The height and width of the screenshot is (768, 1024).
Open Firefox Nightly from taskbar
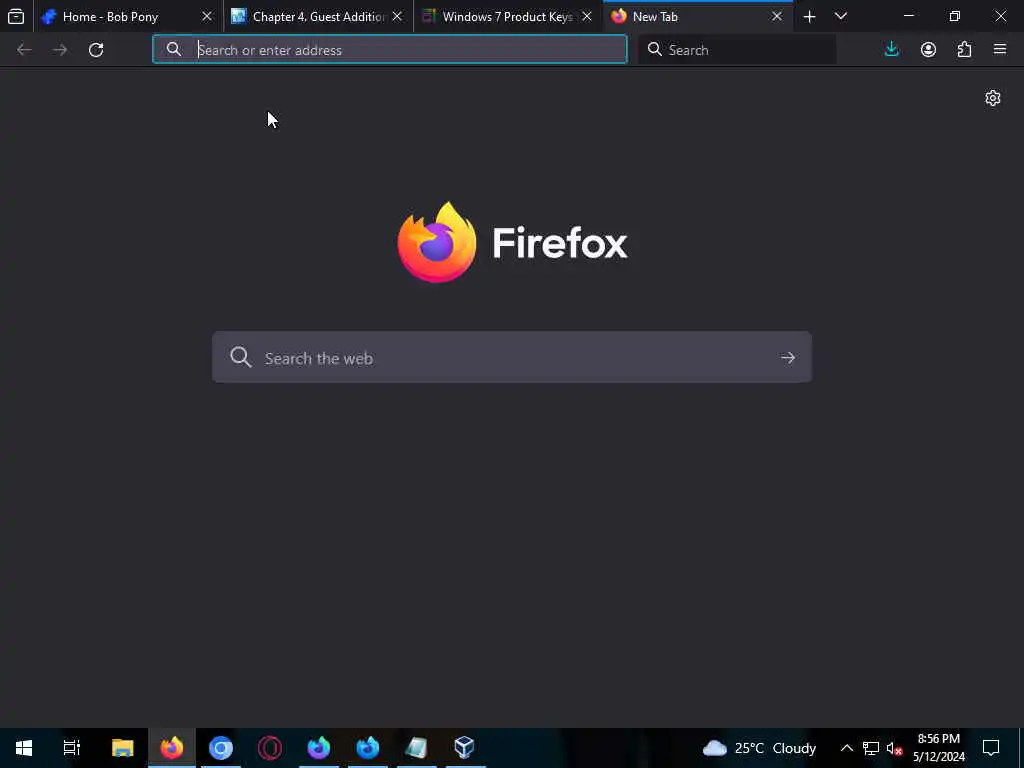coord(319,748)
